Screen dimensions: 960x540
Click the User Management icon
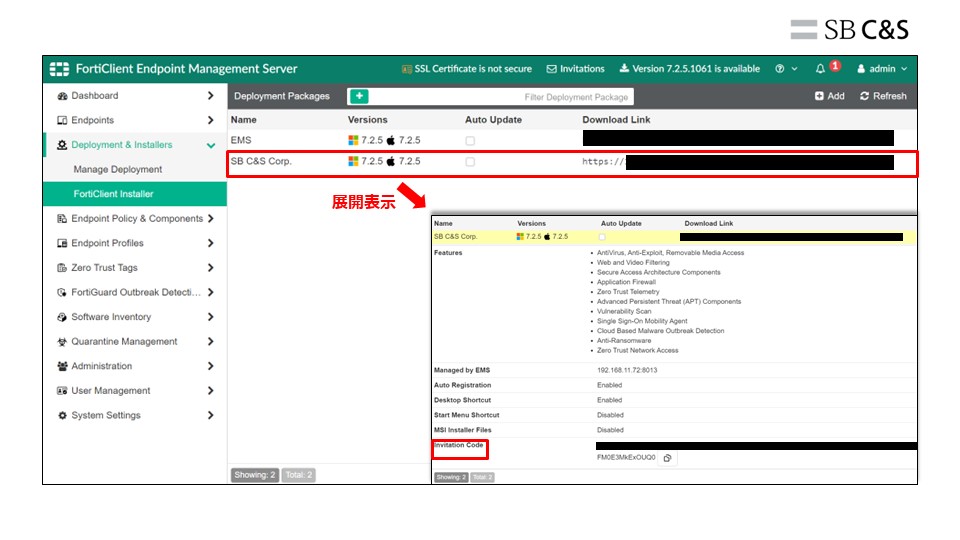pyautogui.click(x=62, y=391)
